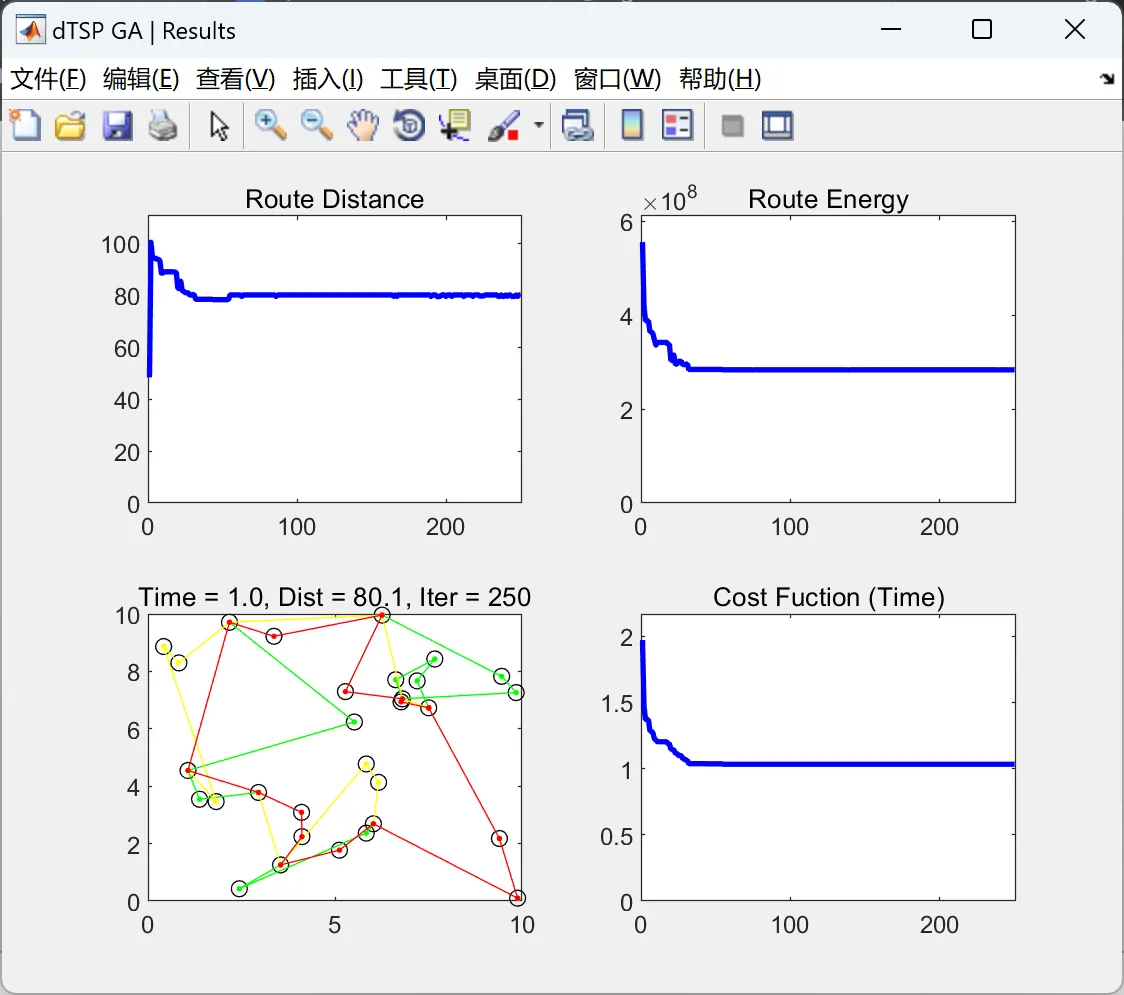Click the Route Energy plot title
This screenshot has width=1124, height=995.
pos(828,199)
